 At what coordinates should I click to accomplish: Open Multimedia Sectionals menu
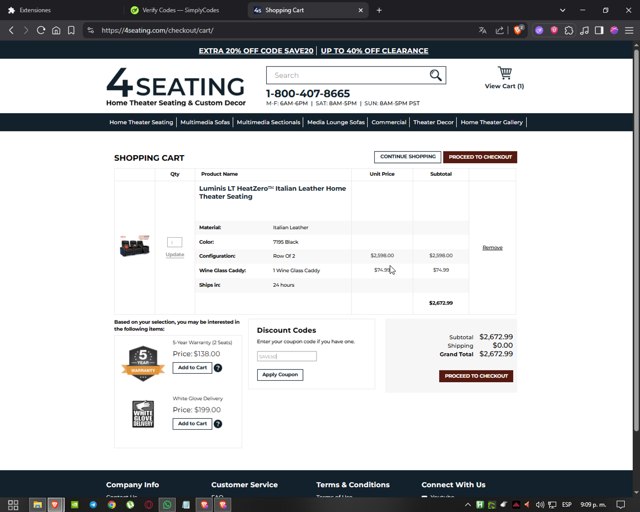click(268, 122)
